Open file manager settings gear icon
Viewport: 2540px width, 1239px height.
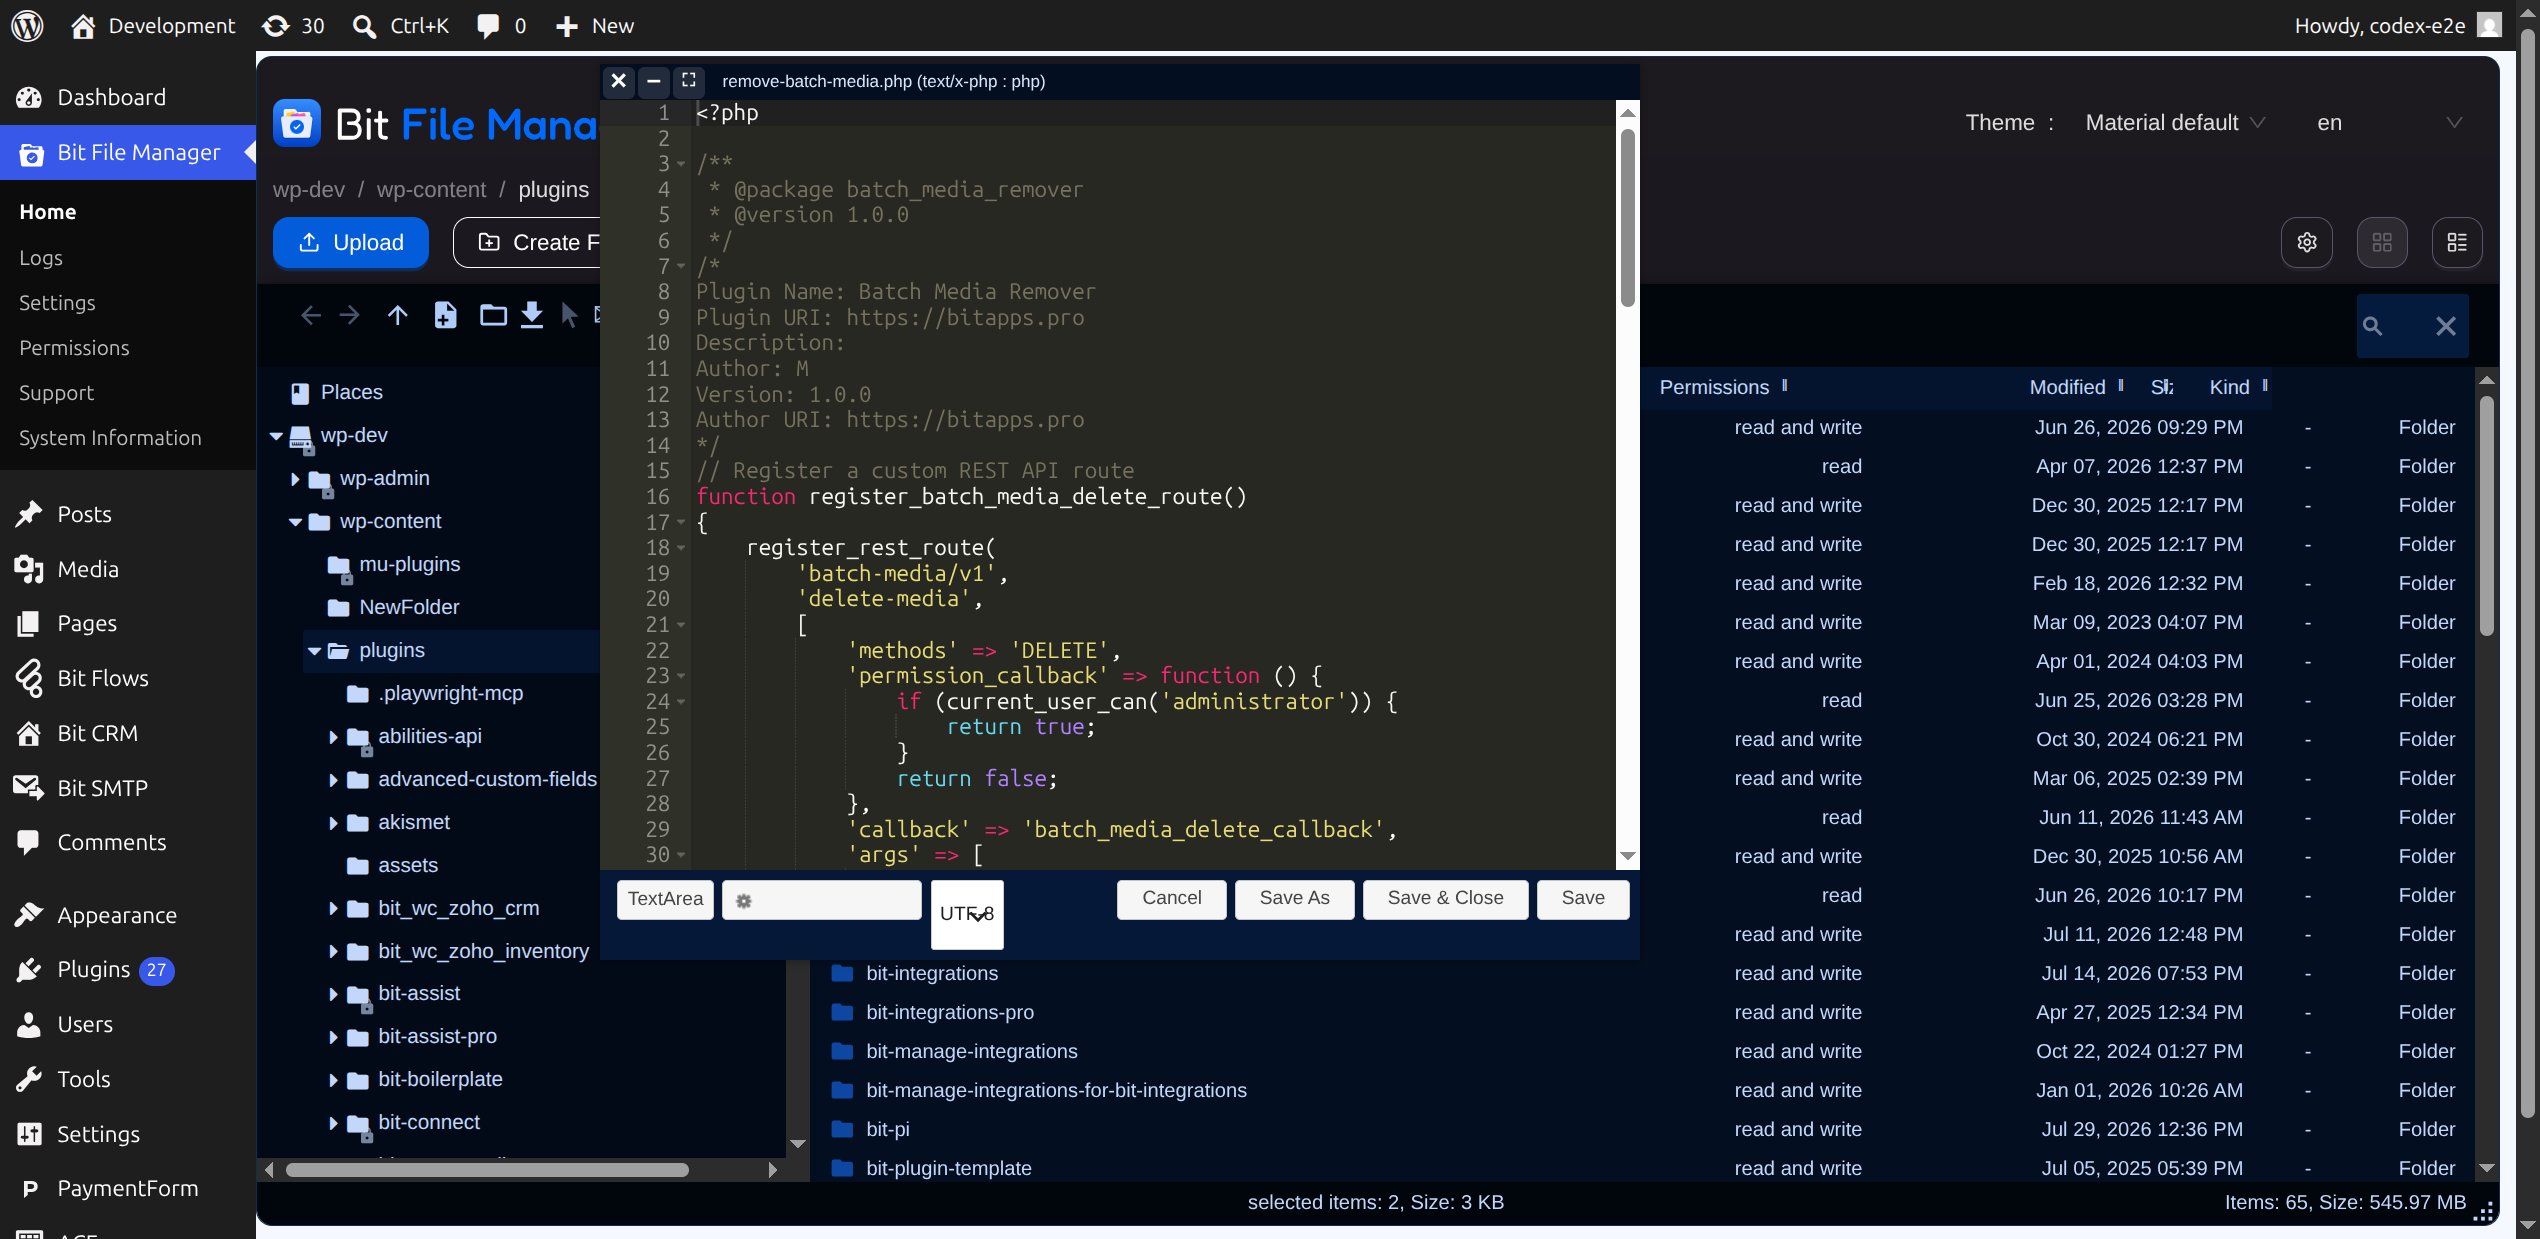pyautogui.click(x=2307, y=242)
